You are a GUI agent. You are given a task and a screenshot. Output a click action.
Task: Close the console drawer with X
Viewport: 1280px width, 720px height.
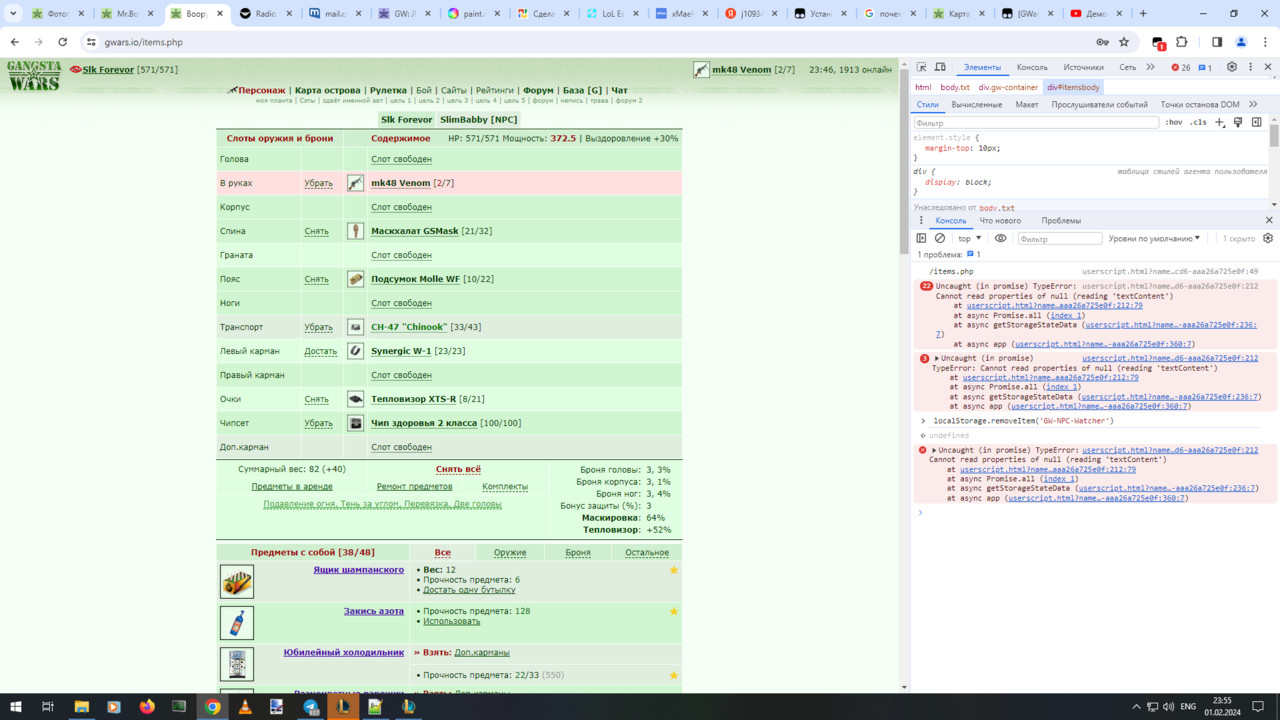coord(1270,220)
